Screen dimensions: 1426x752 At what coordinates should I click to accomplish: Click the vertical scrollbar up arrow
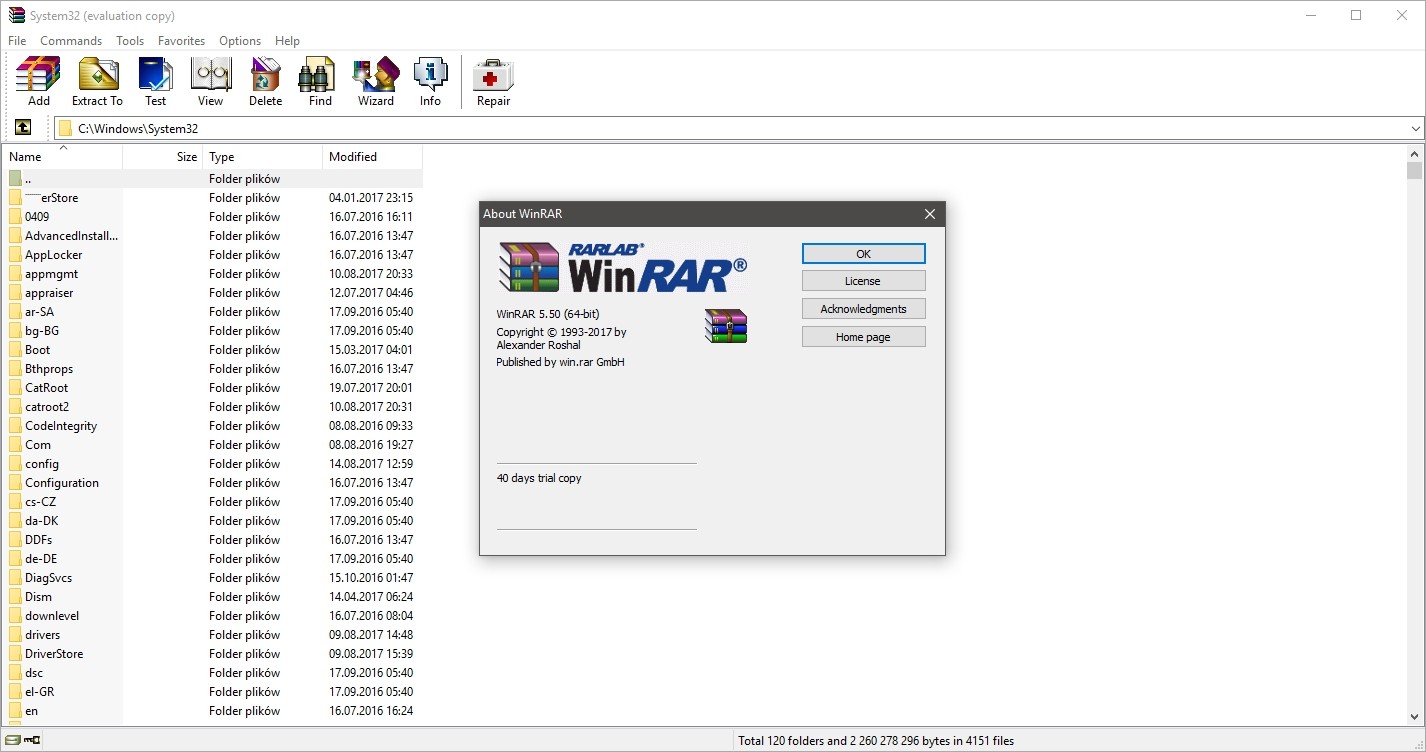coord(1414,154)
